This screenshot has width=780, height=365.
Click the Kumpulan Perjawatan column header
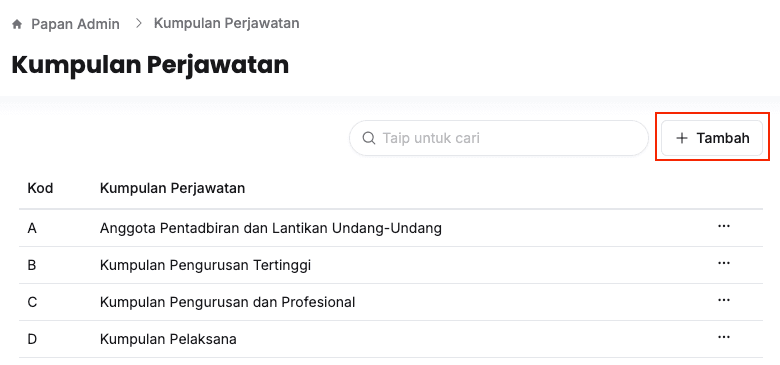tap(172, 188)
